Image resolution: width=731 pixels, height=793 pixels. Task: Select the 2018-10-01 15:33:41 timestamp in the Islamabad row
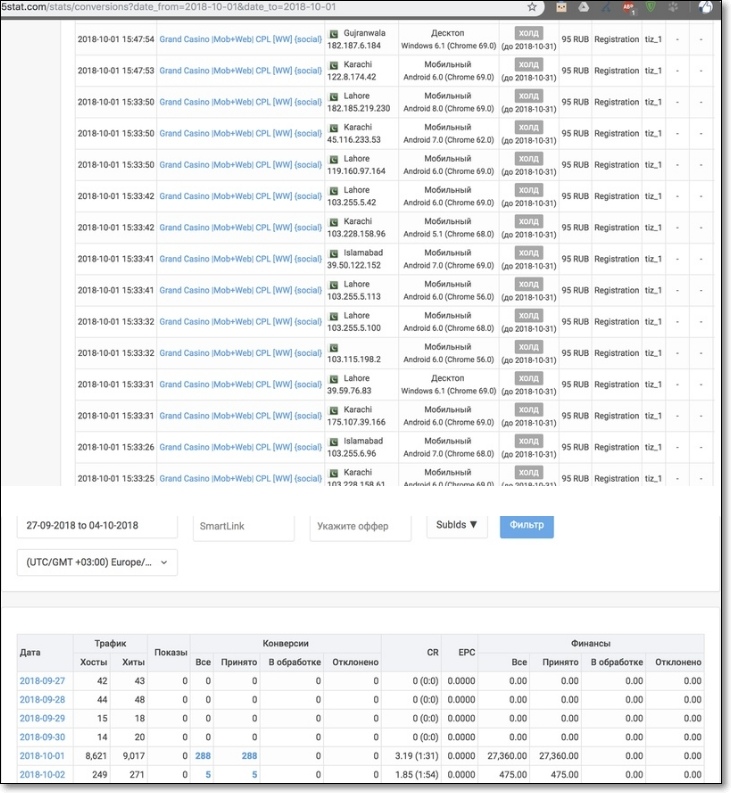[x=115, y=258]
